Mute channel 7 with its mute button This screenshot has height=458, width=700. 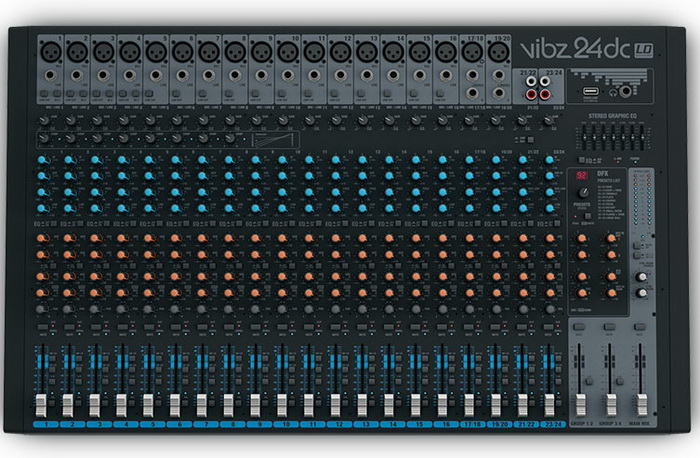pyautogui.click(x=203, y=327)
